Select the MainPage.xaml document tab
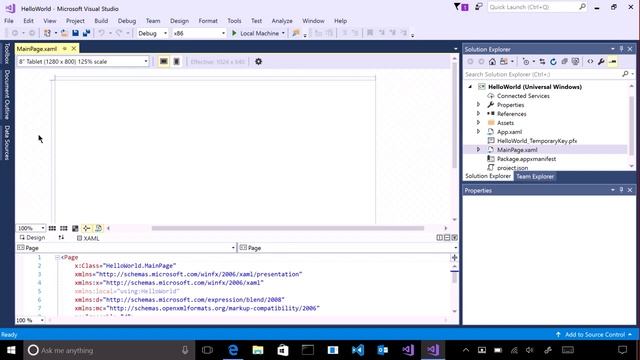Viewport: 640px width, 360px height. (37, 49)
